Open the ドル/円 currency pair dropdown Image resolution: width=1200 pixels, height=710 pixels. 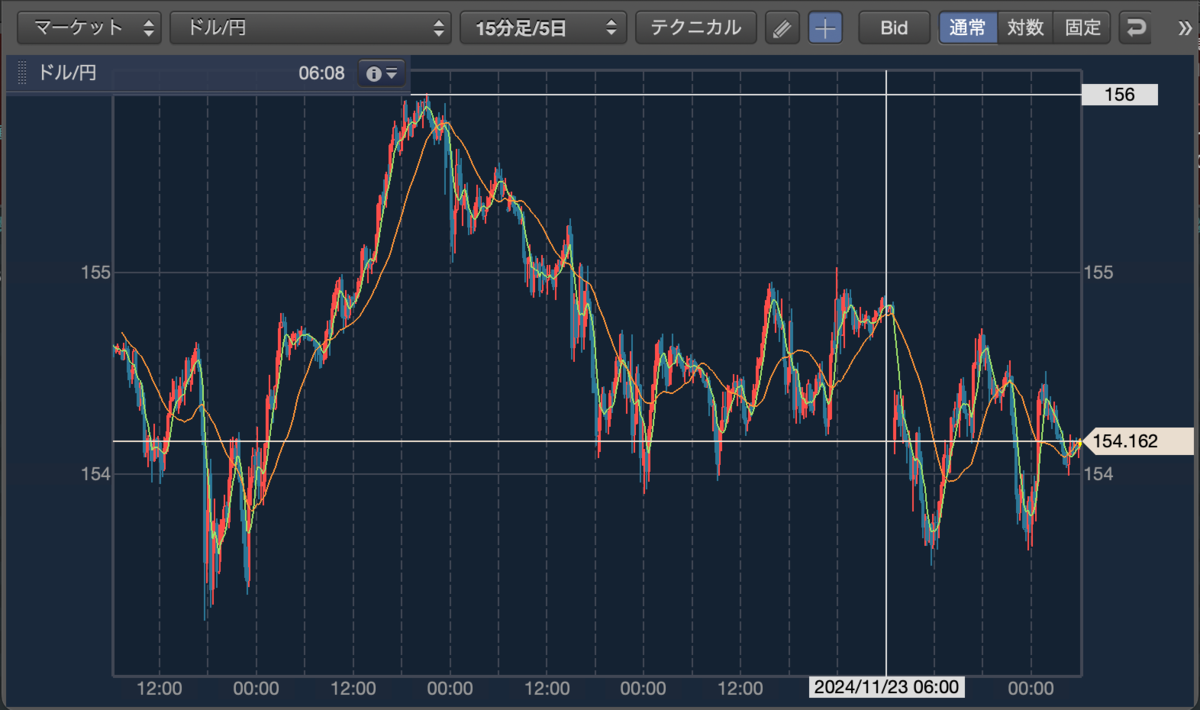click(x=311, y=28)
